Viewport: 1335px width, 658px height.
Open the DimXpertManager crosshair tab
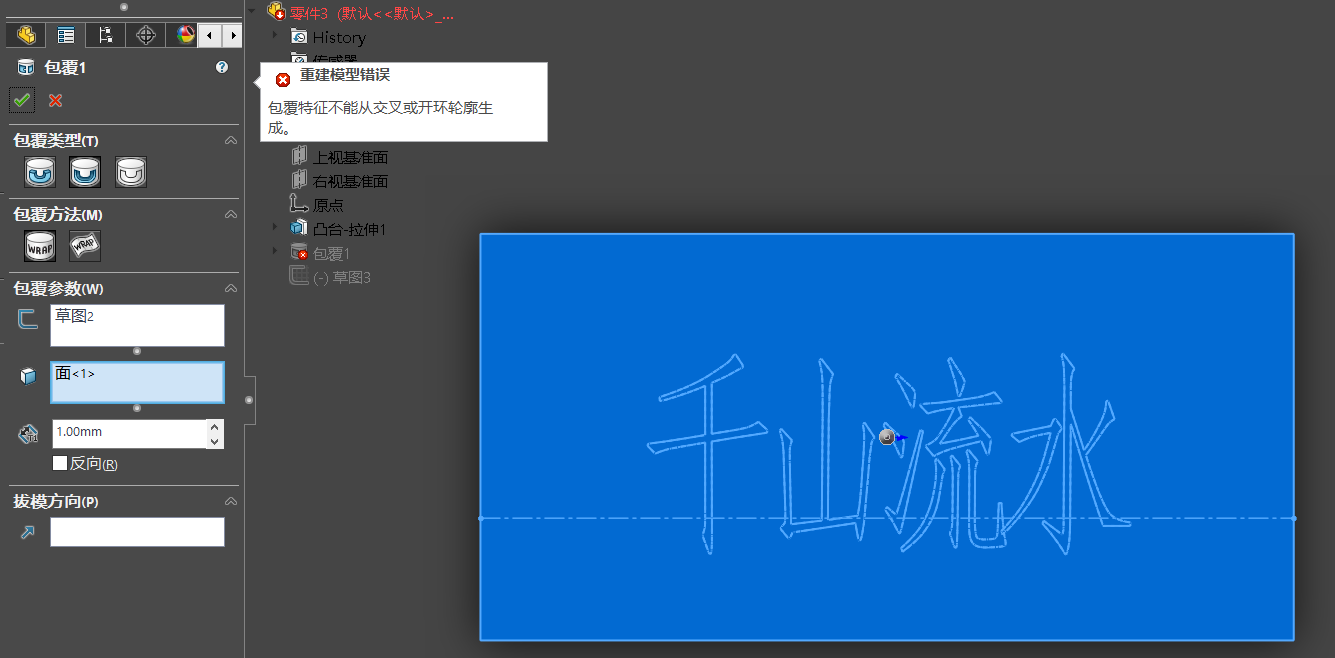[x=146, y=35]
